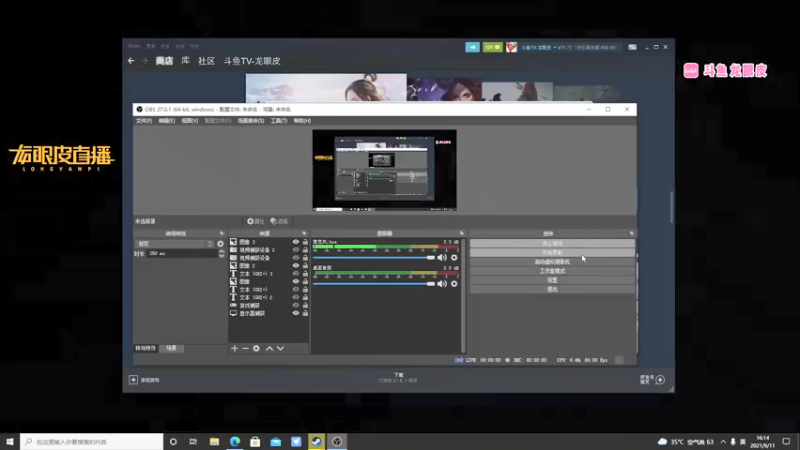
Task: Open Task View on the taskbar
Action: [x=193, y=441]
